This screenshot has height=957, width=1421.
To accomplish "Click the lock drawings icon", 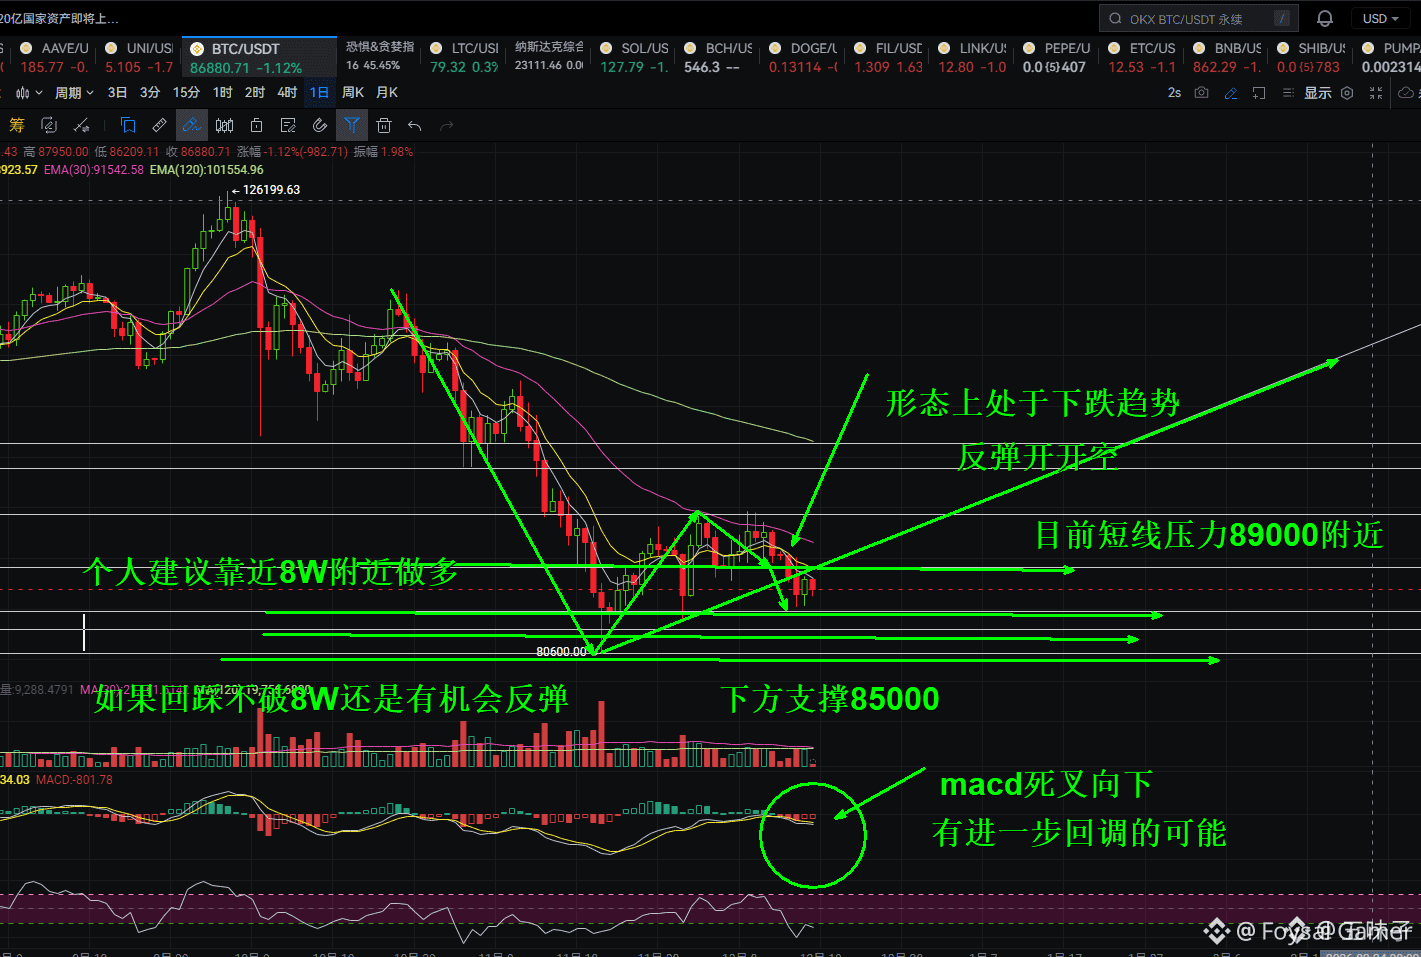I will [x=256, y=125].
